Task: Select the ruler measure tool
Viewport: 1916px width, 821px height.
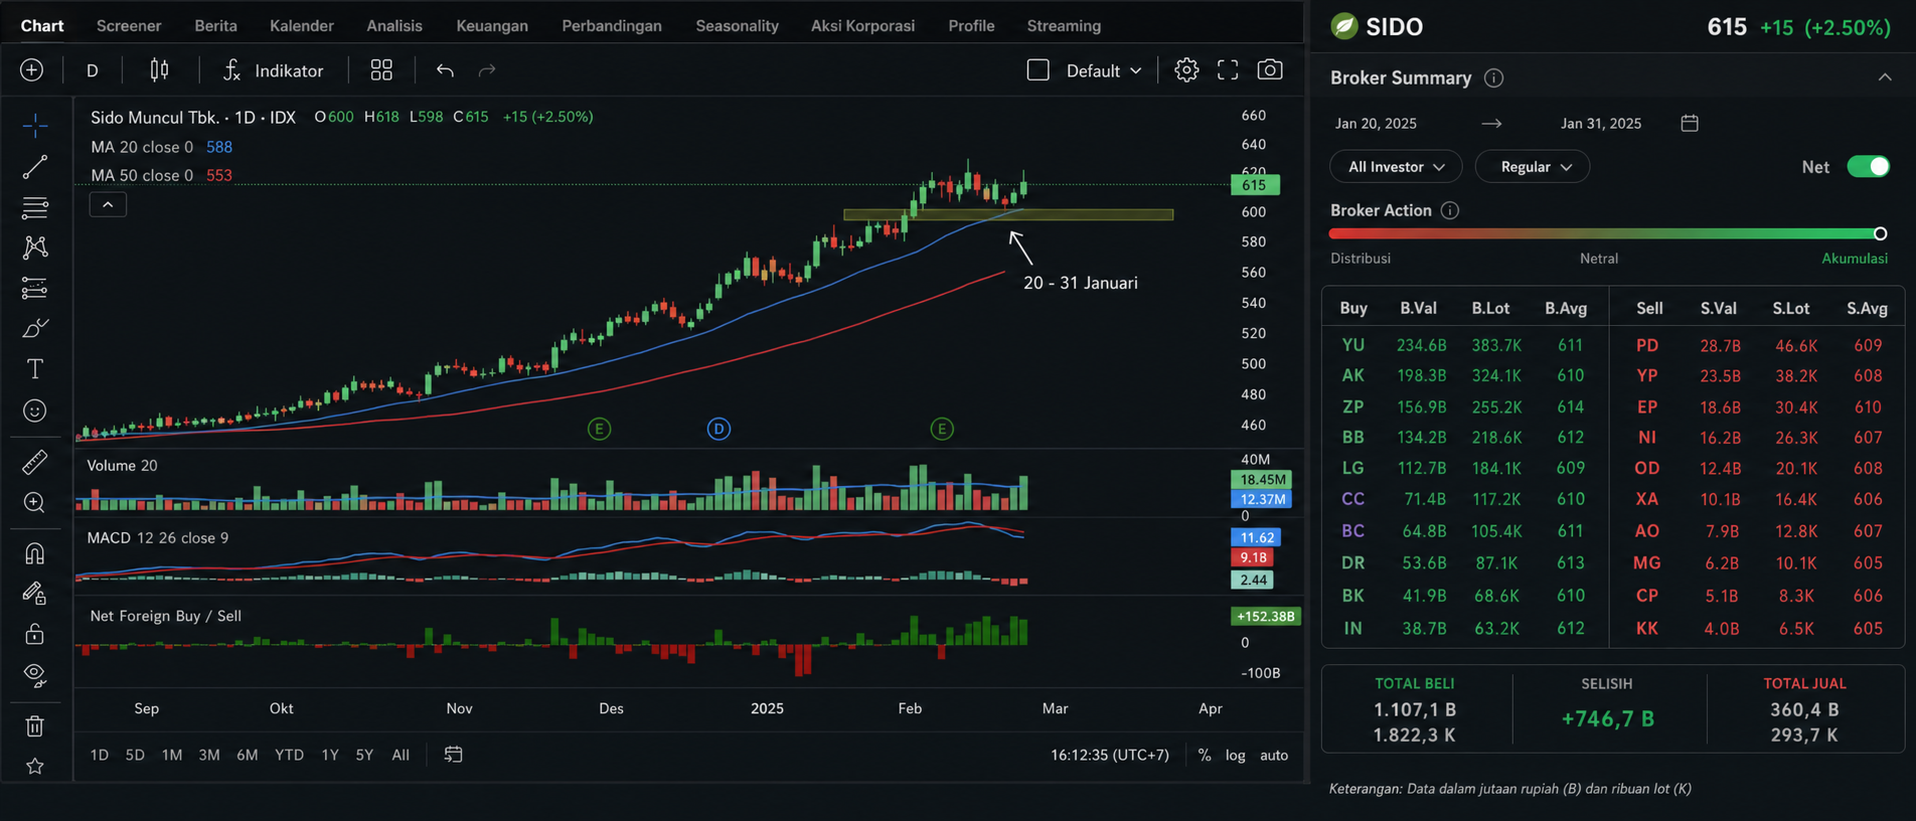Action: pos(35,462)
